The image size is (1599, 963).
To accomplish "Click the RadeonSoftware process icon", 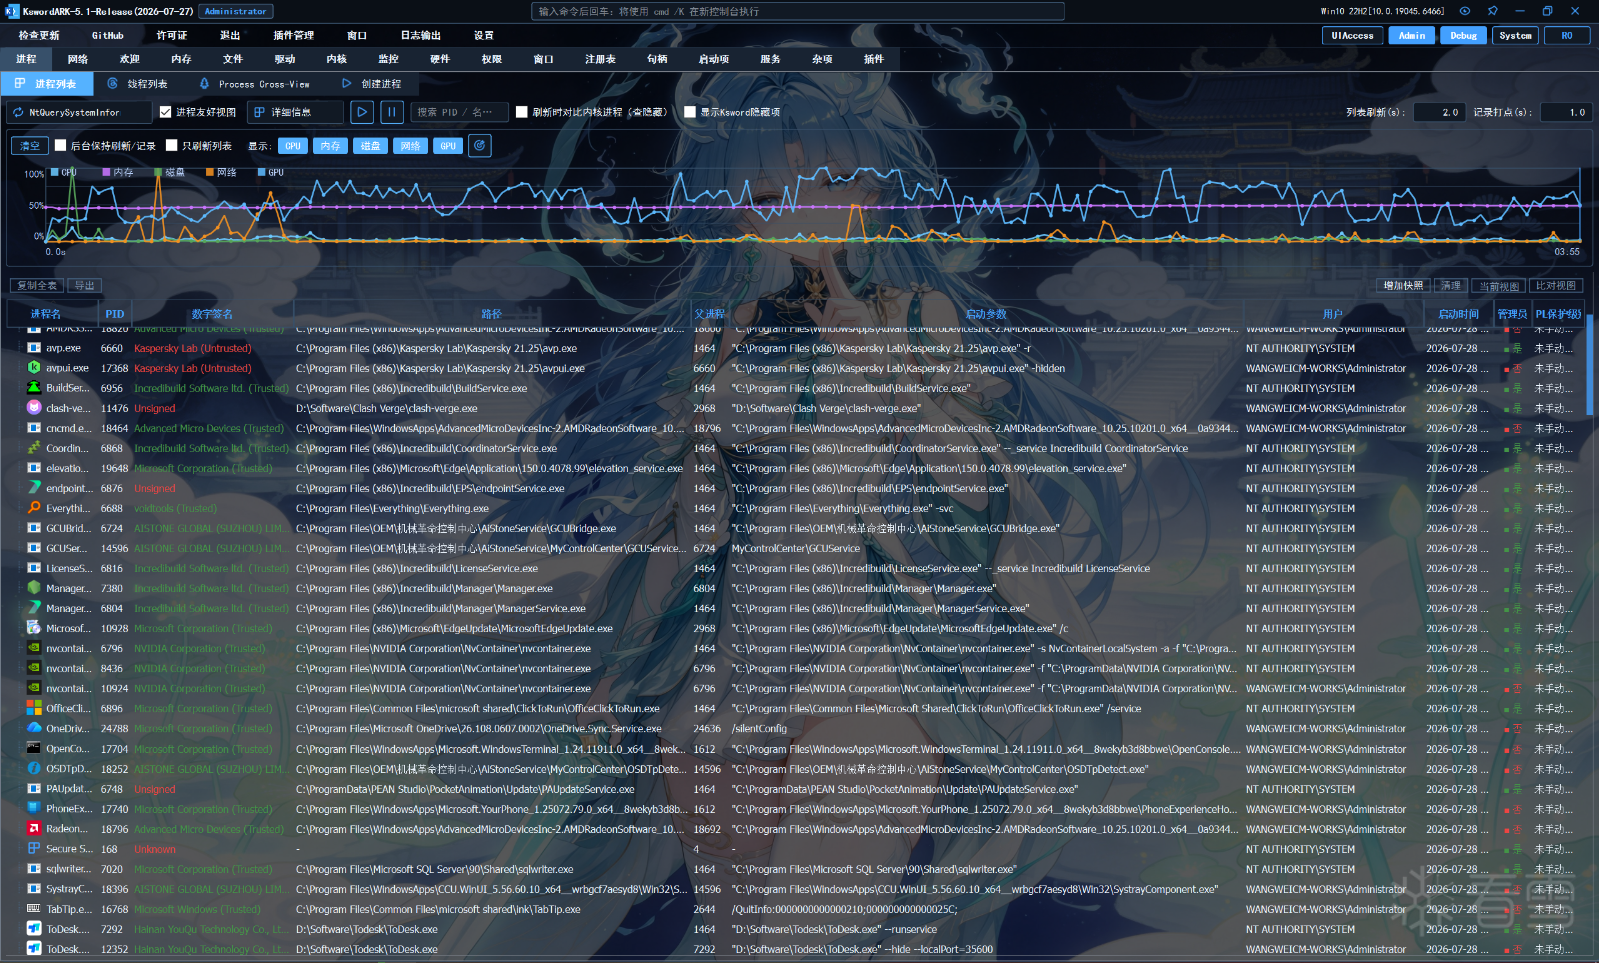I will [34, 829].
